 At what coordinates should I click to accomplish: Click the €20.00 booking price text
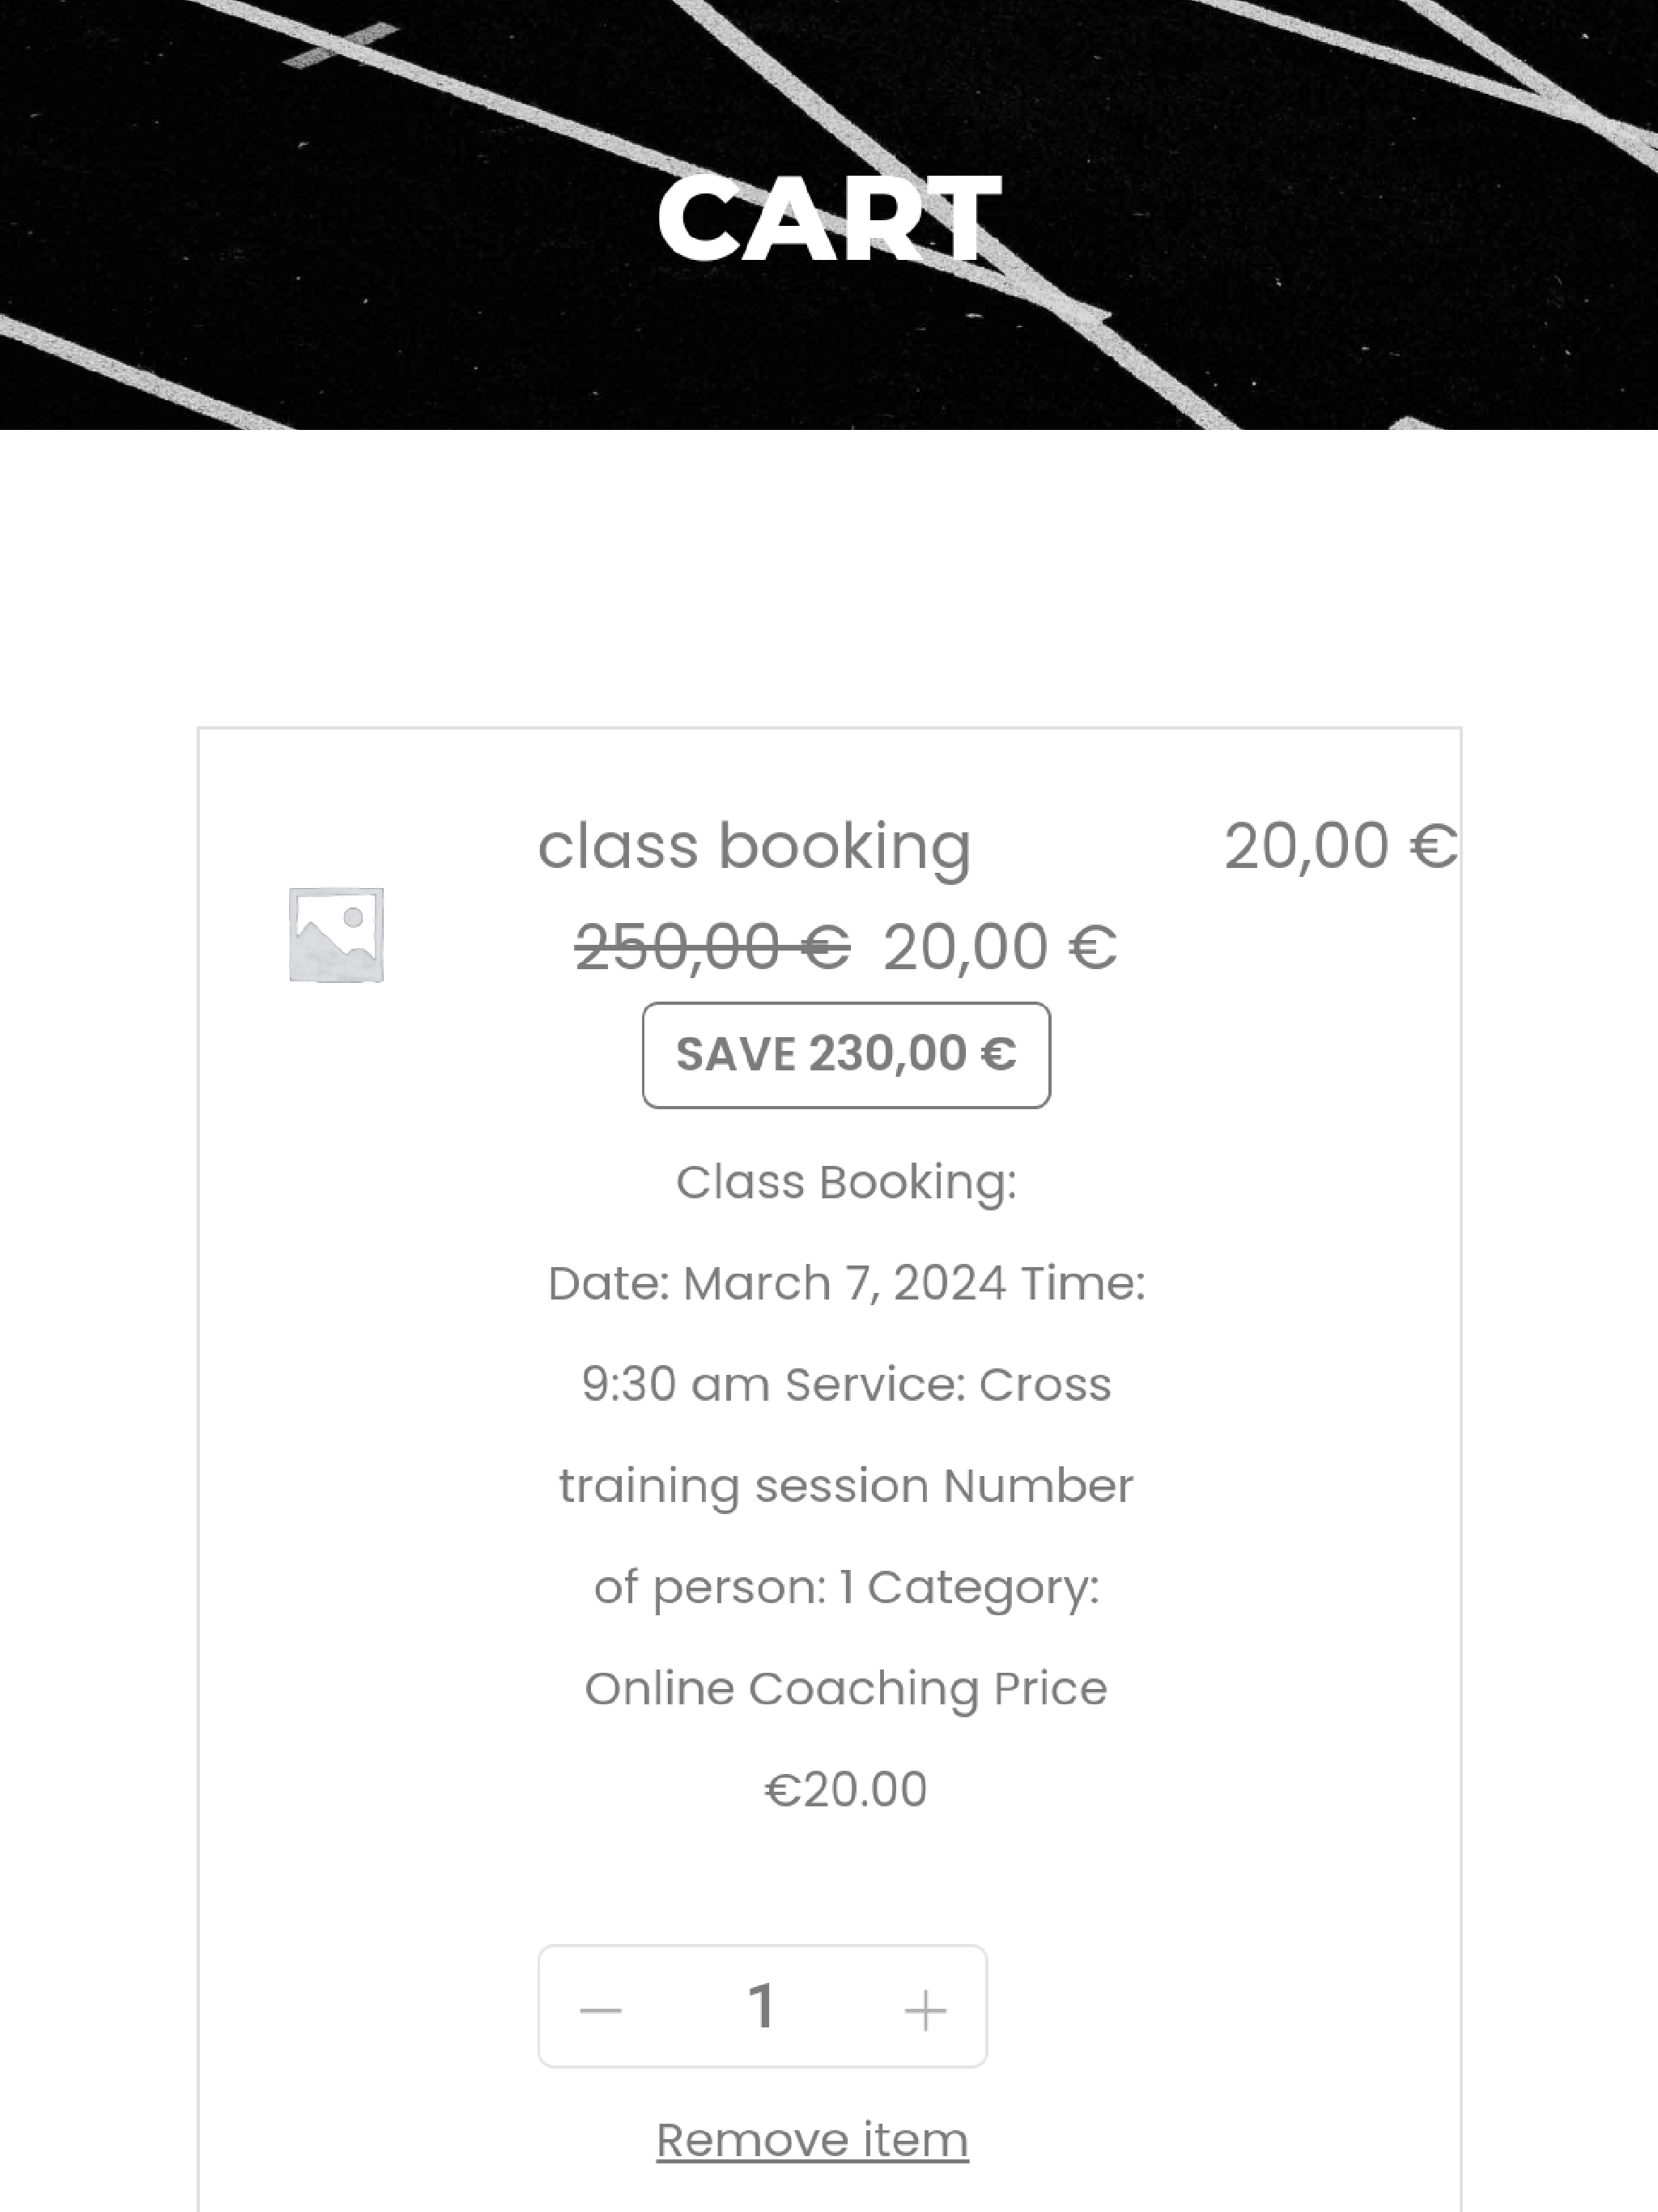846,1790
